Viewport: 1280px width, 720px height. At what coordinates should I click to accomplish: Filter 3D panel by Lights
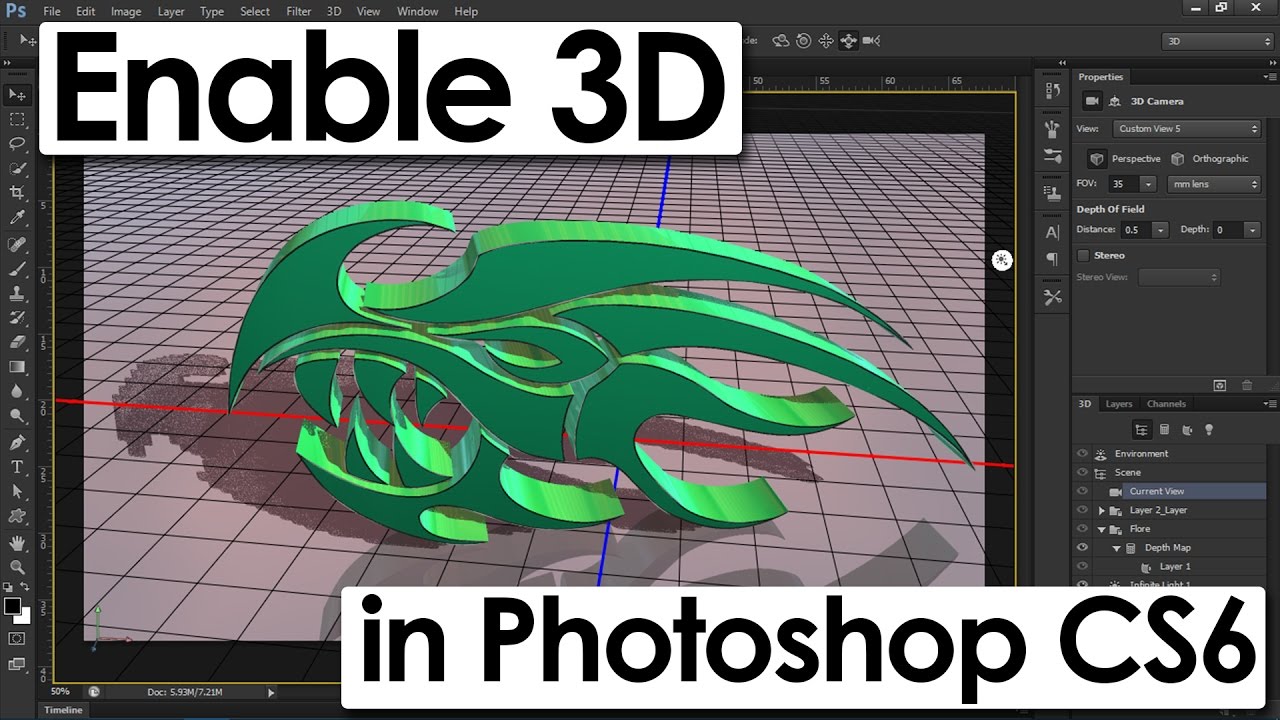[x=1209, y=430]
